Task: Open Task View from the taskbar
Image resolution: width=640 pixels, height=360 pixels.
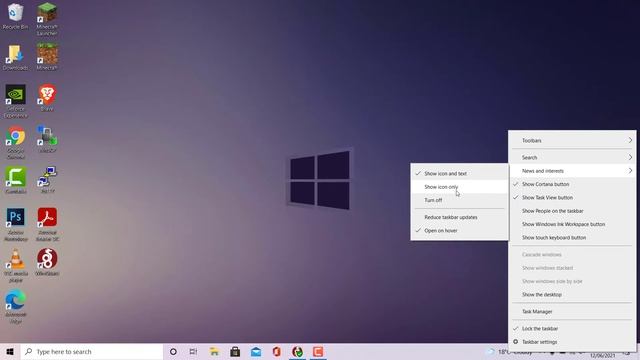Action: tap(193, 351)
